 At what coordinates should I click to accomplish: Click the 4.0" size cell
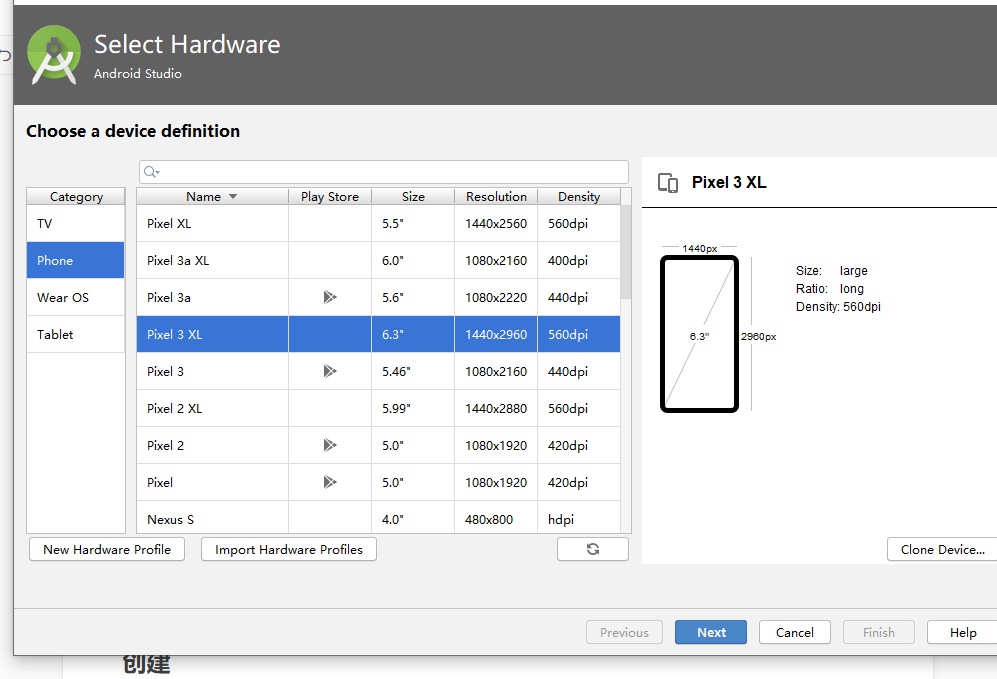tap(413, 519)
